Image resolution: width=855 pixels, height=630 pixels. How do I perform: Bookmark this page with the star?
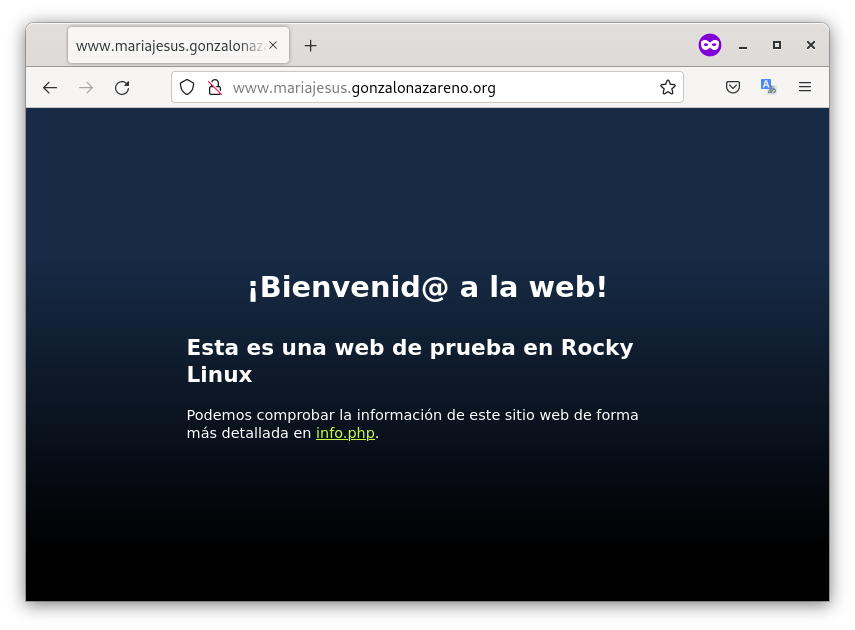[x=667, y=88]
